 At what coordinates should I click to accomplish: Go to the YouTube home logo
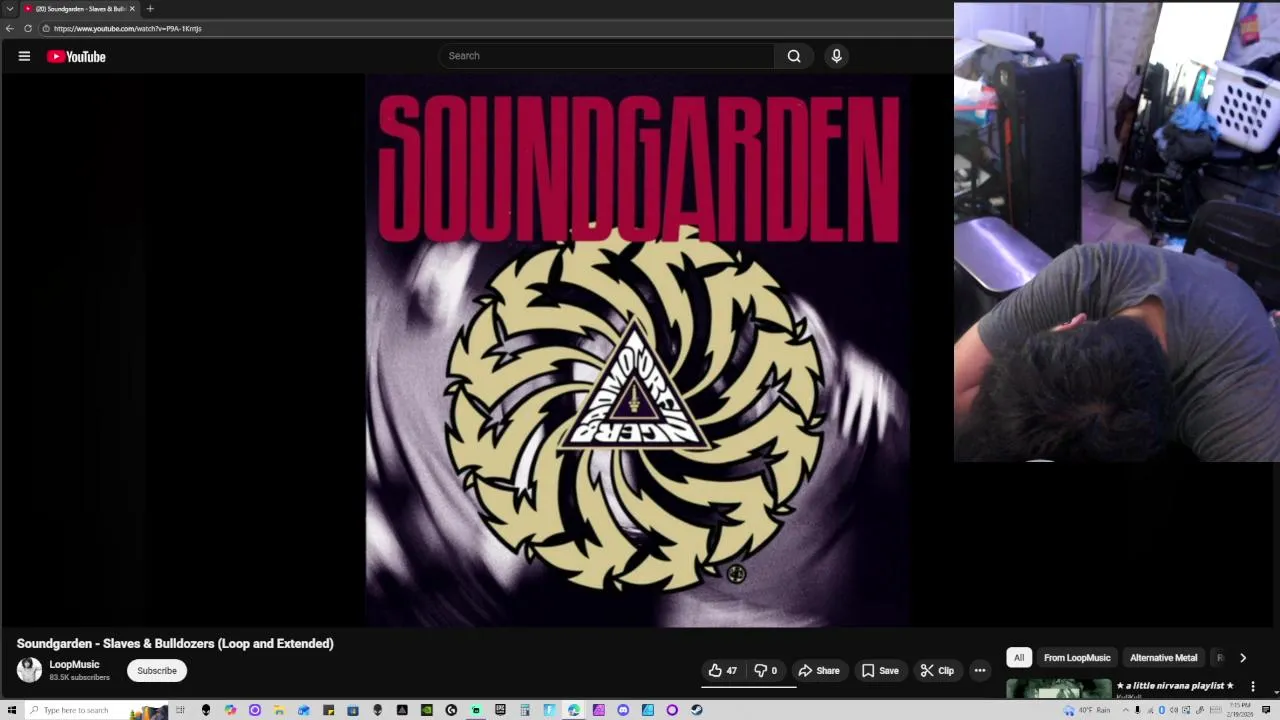tap(76, 57)
